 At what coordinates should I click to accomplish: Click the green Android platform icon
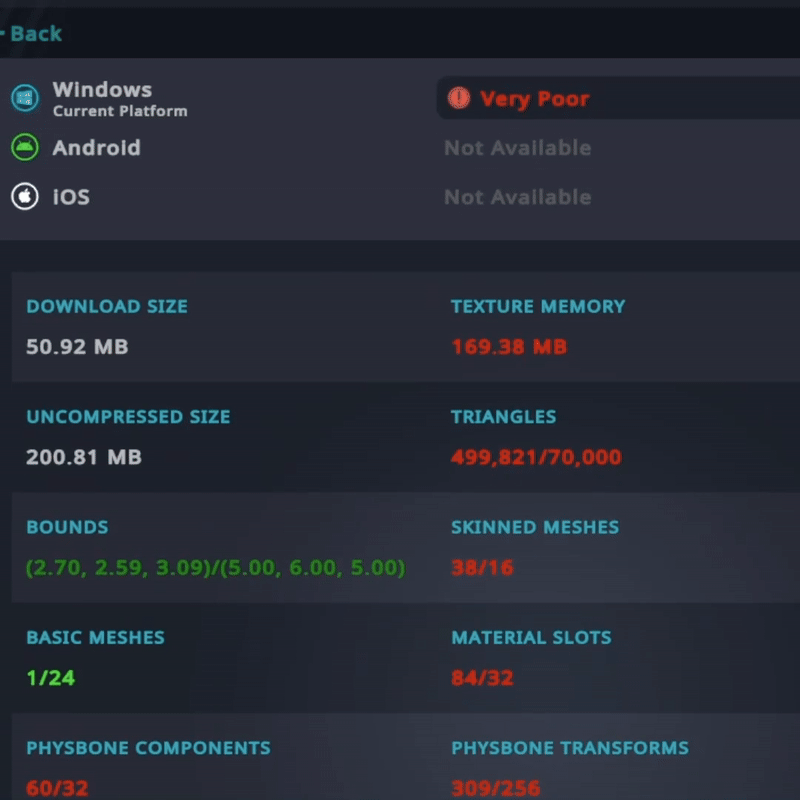pyautogui.click(x=24, y=147)
